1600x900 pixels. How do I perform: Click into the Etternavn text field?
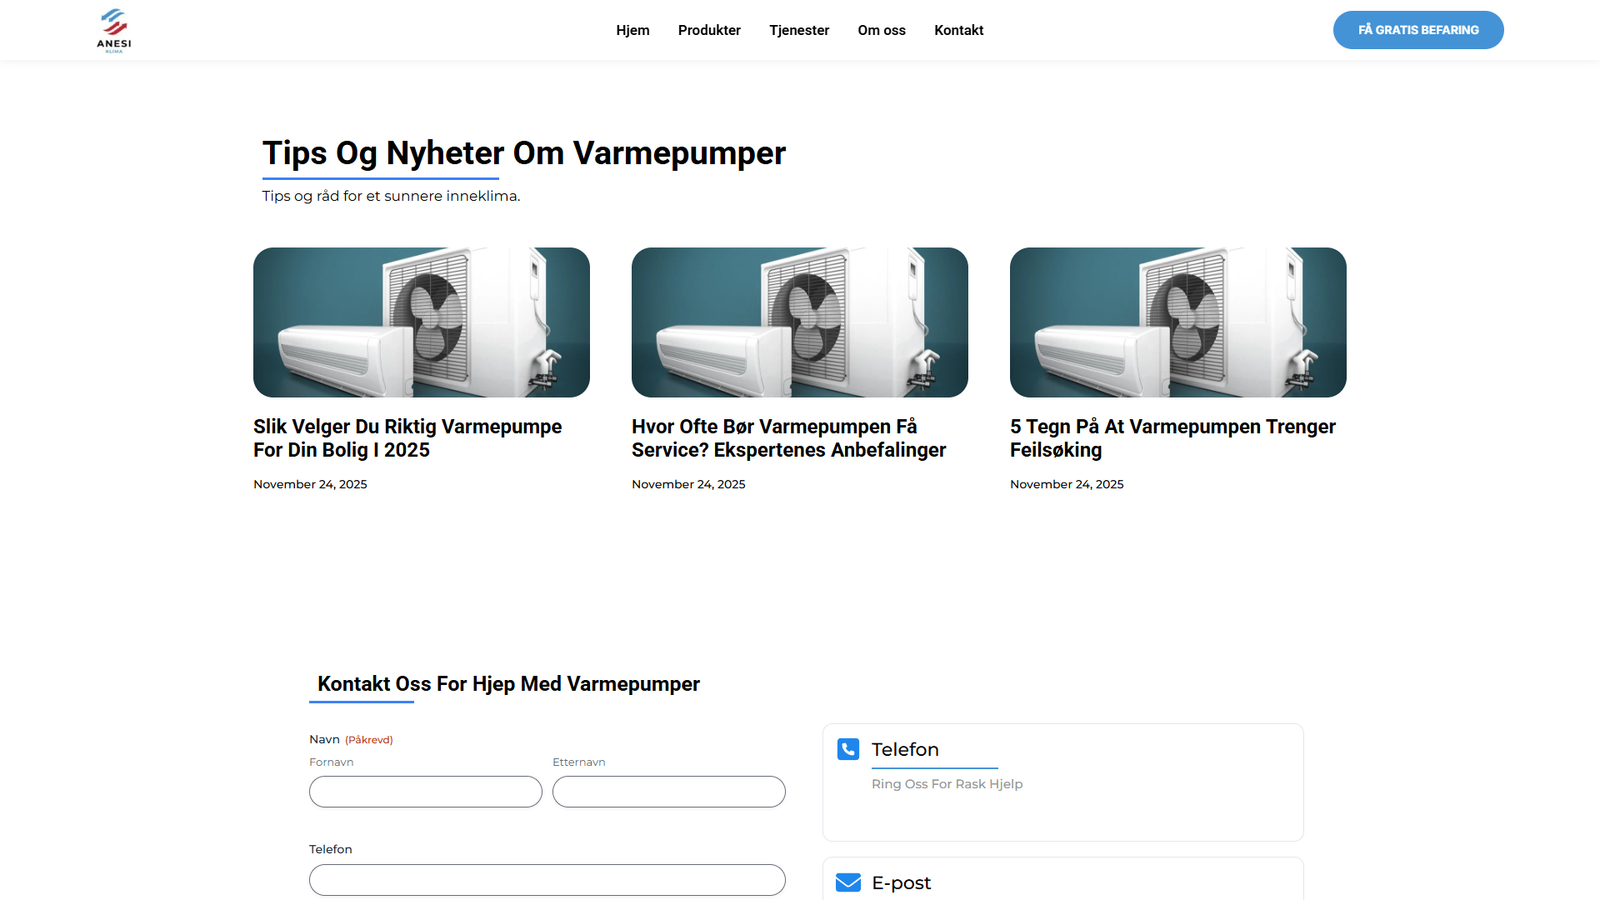[668, 792]
